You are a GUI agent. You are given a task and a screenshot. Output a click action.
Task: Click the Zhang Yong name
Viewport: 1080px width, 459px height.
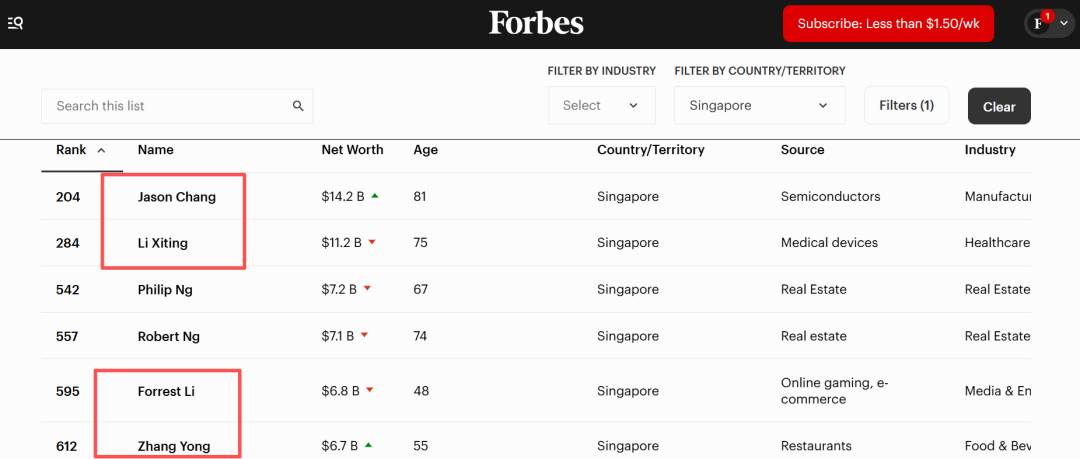click(173, 446)
